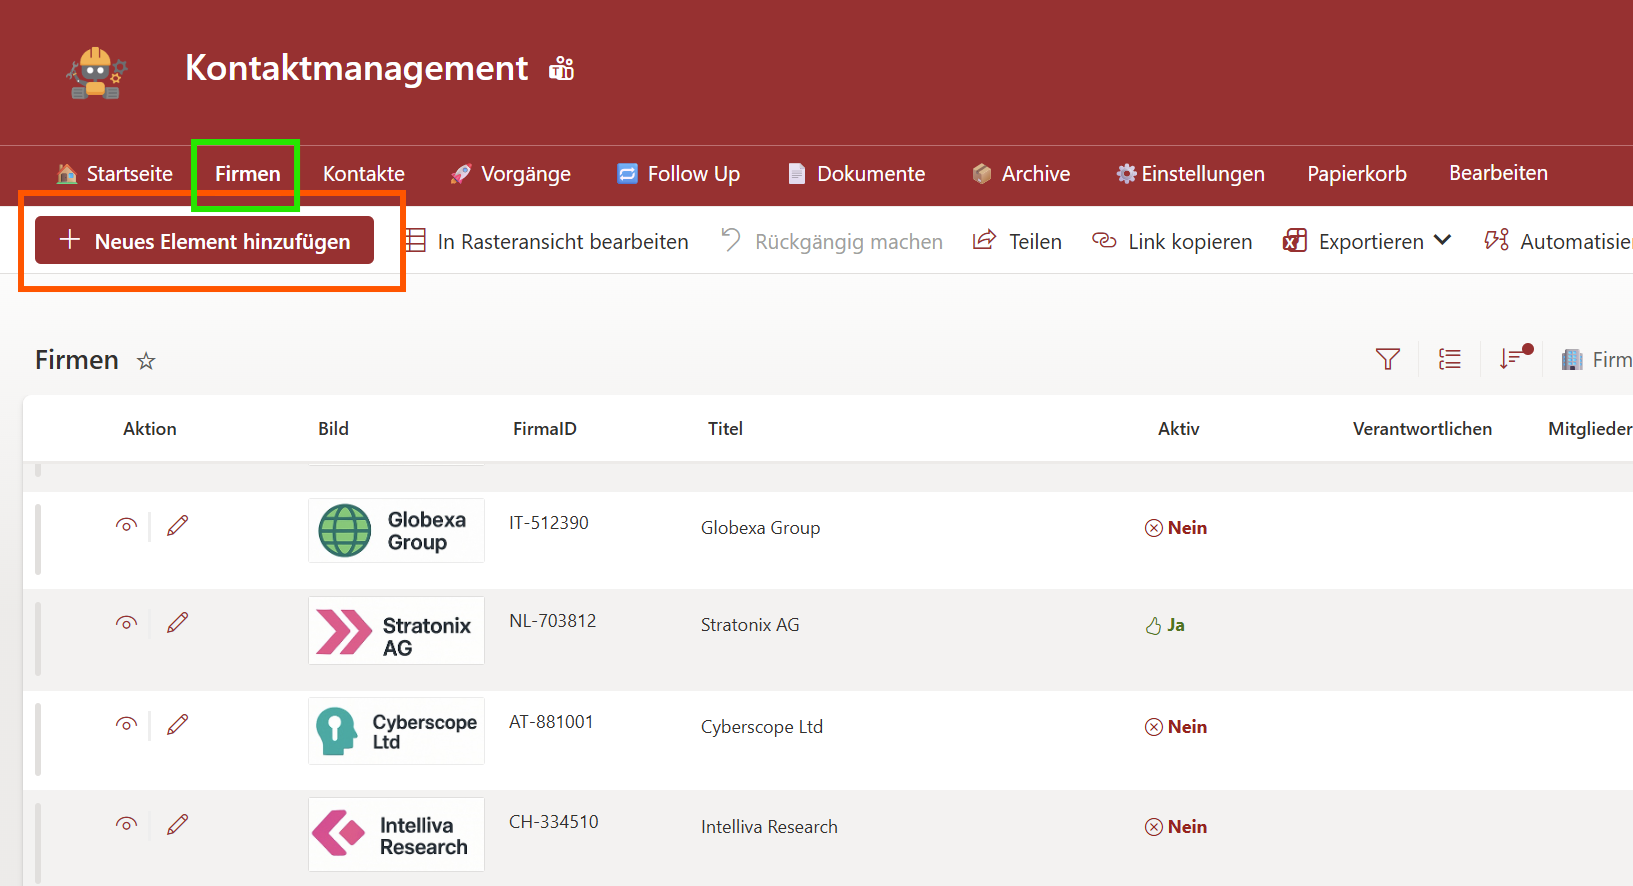Expand the Exportieren dropdown

pos(1441,241)
